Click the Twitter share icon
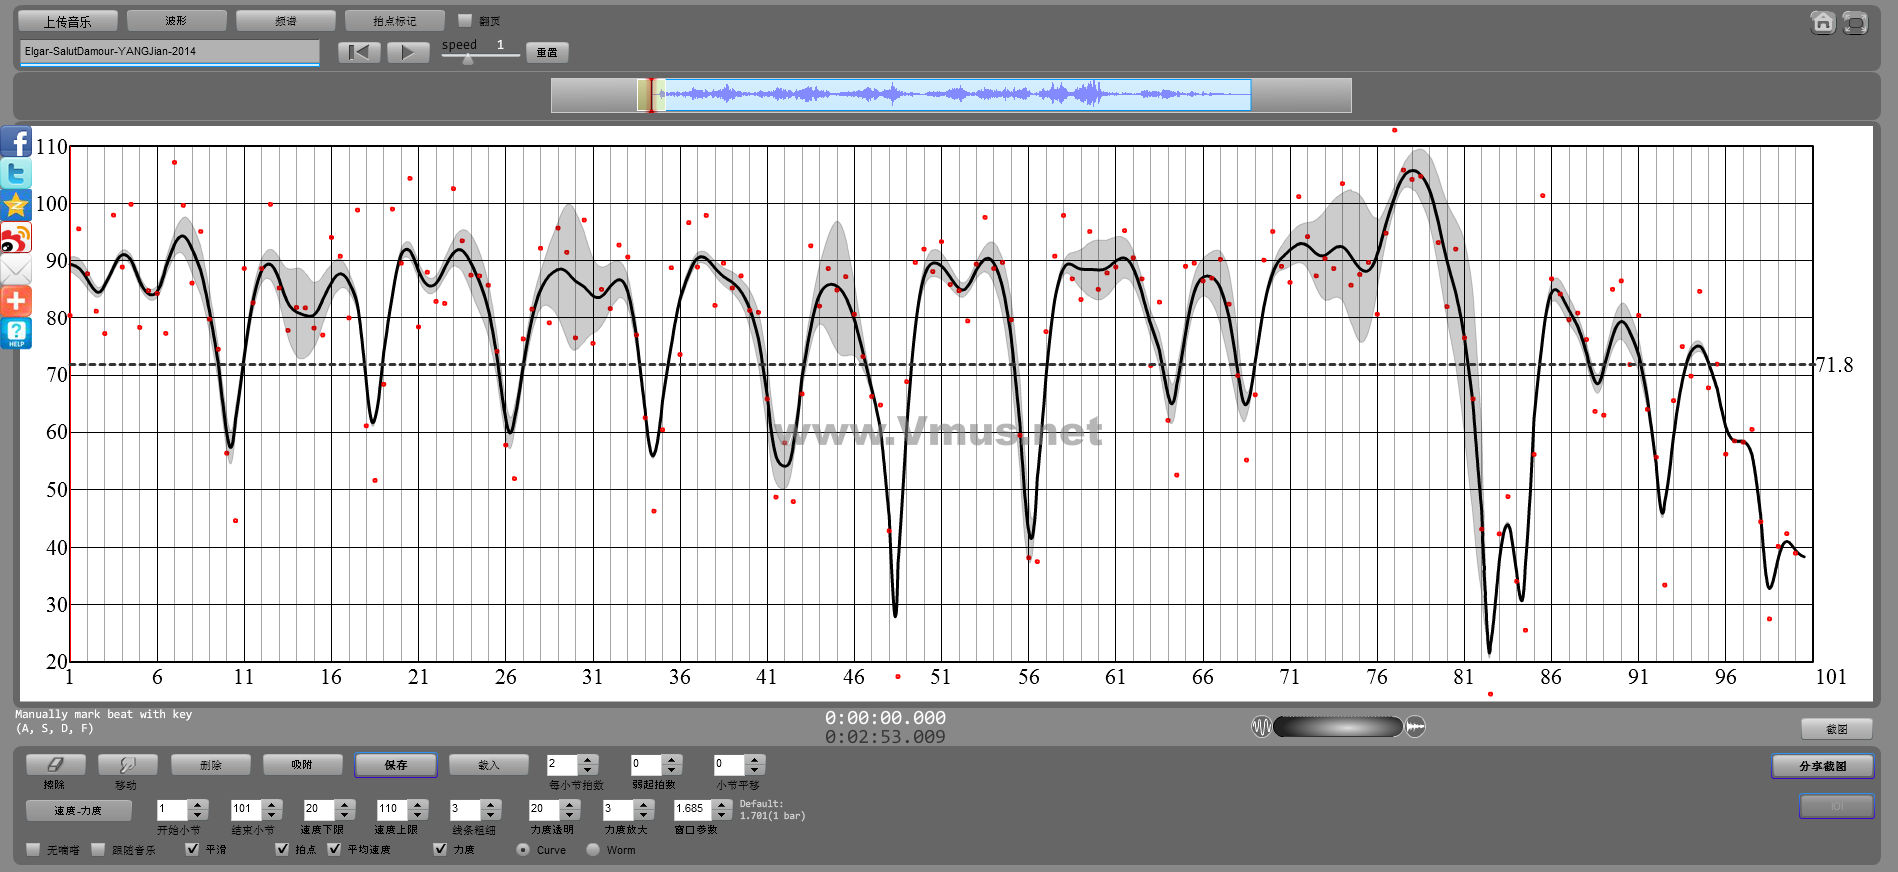 click(x=16, y=174)
